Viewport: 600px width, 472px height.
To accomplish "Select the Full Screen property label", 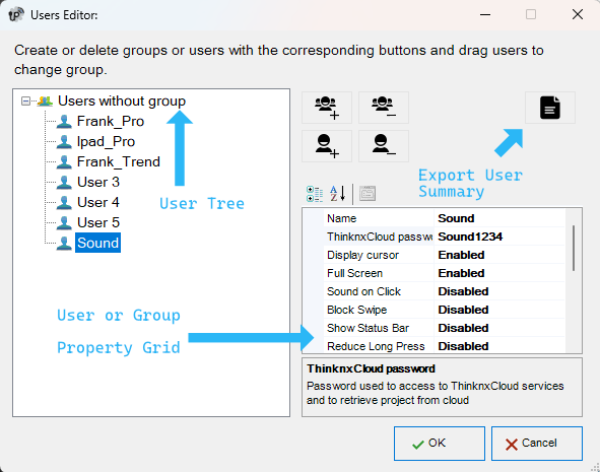I will [x=355, y=273].
